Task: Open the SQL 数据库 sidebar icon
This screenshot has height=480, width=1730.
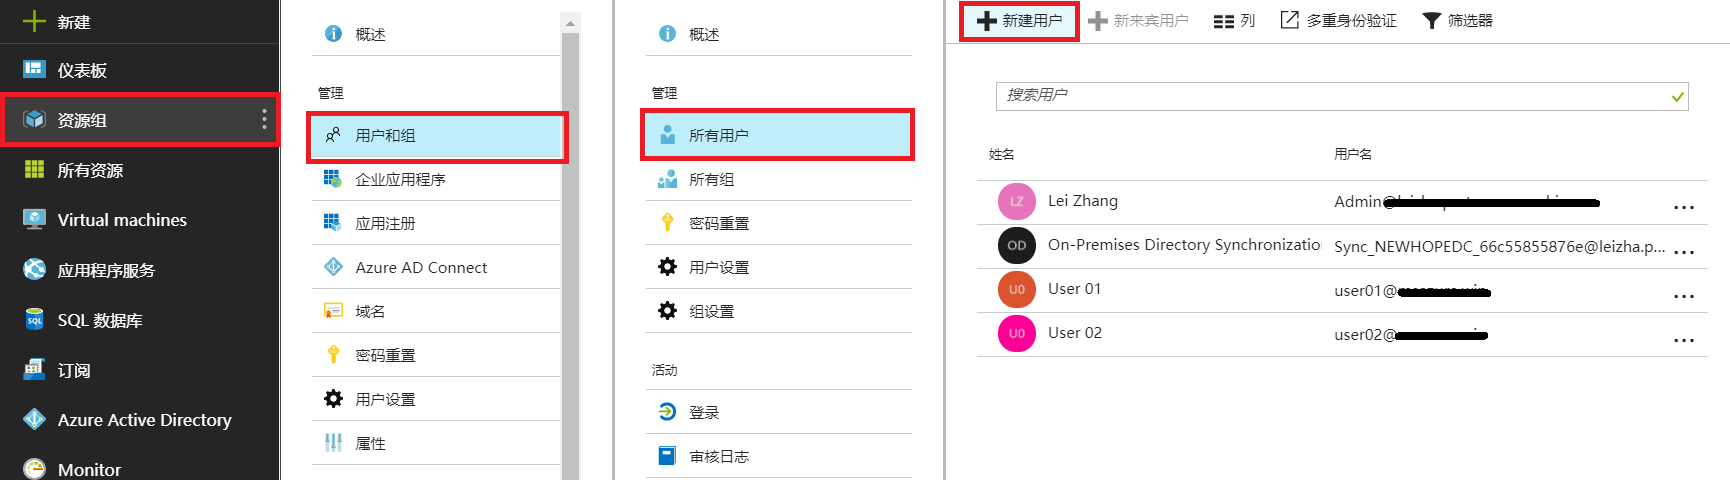Action: (35, 320)
